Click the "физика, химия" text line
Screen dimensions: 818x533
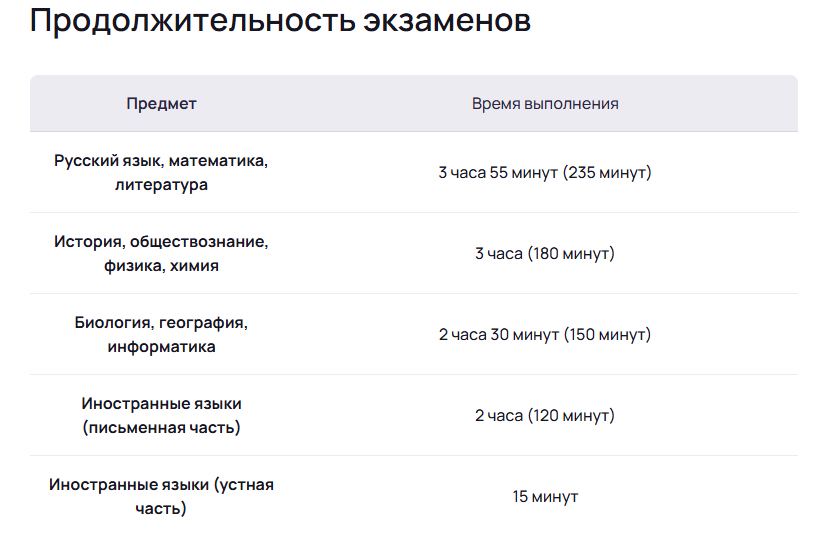tap(161, 266)
